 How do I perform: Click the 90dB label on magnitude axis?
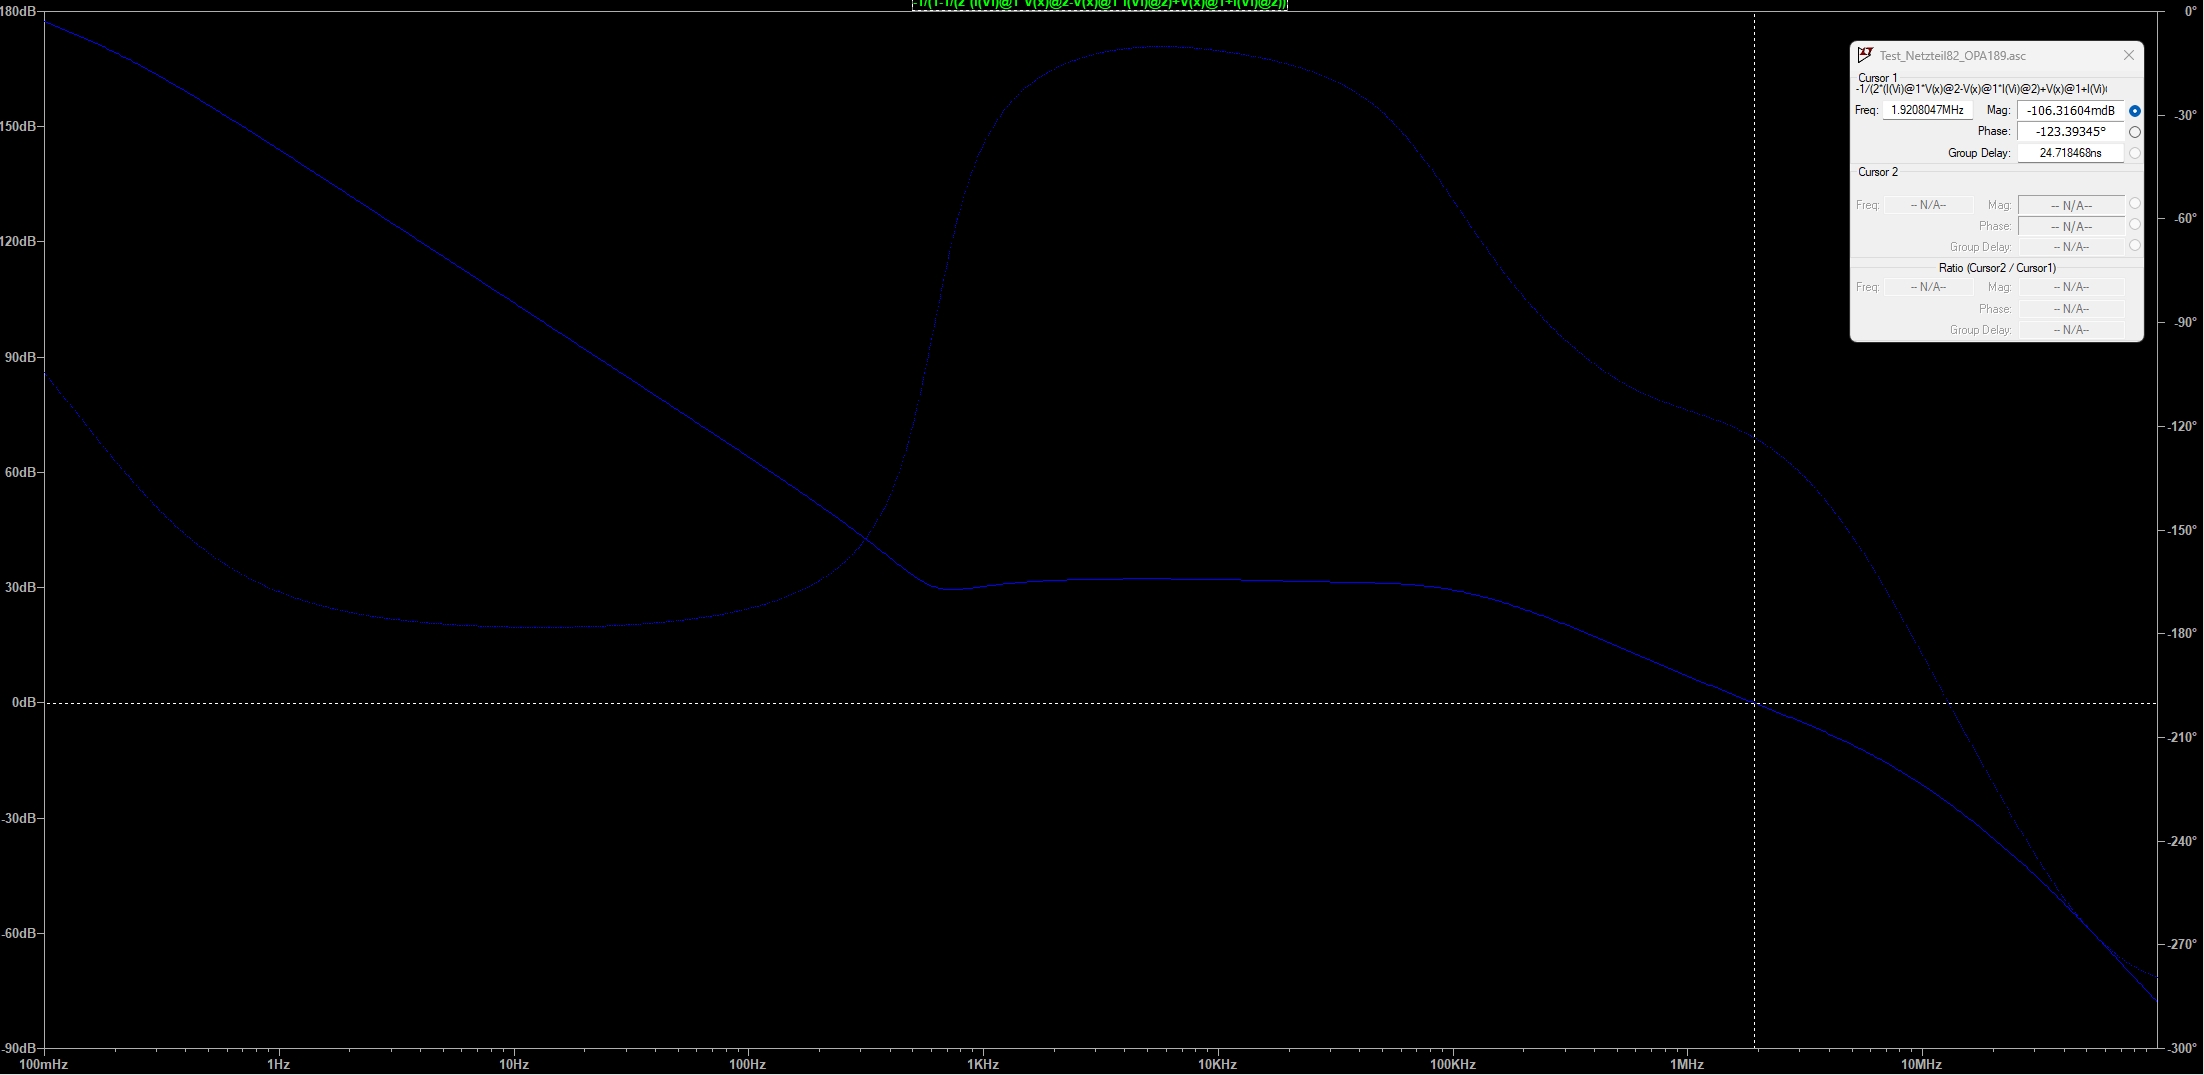(x=20, y=357)
